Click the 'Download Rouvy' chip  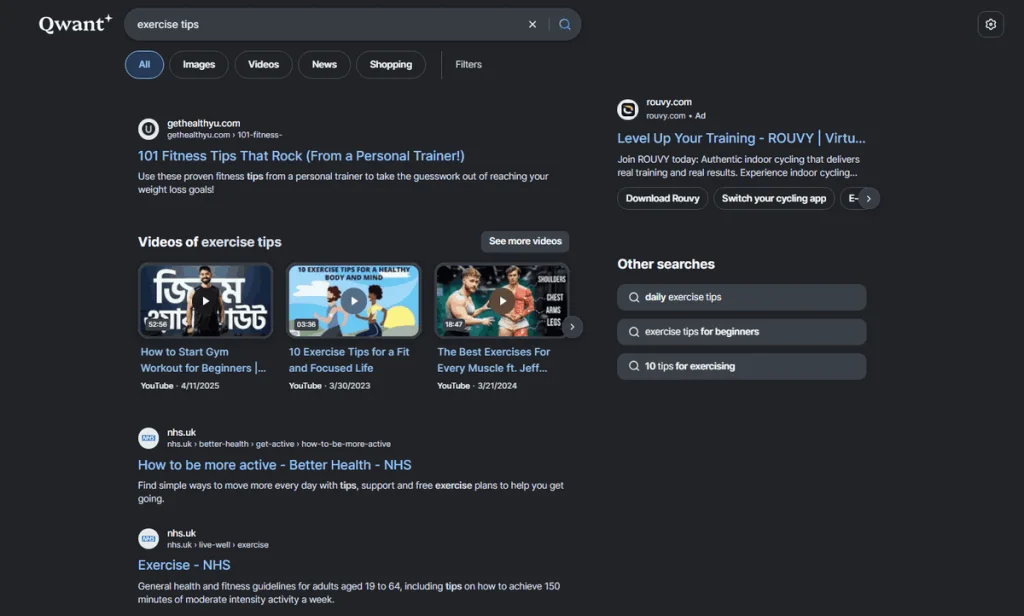click(x=662, y=199)
